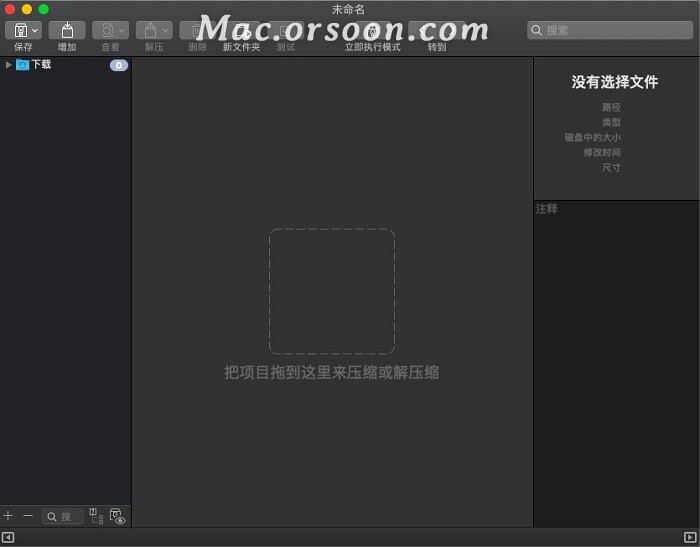Click the 注释 comment text area
Image resolution: width=700 pixels, height=547 pixels.
(617, 364)
